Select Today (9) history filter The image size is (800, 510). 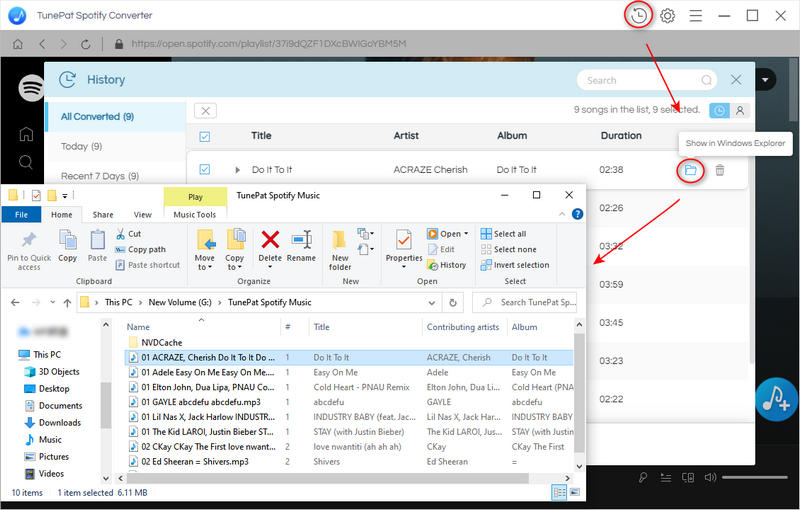(x=115, y=146)
